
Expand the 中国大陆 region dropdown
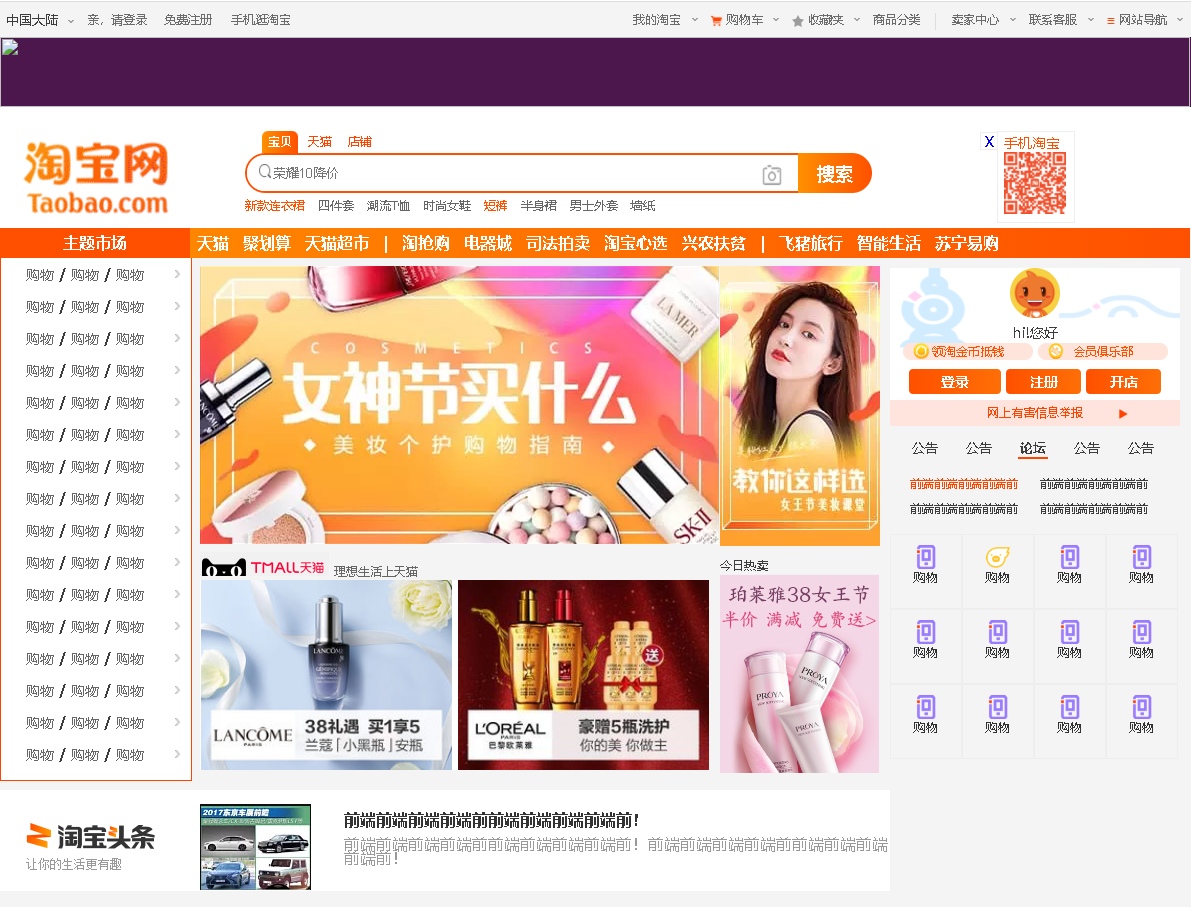click(71, 21)
